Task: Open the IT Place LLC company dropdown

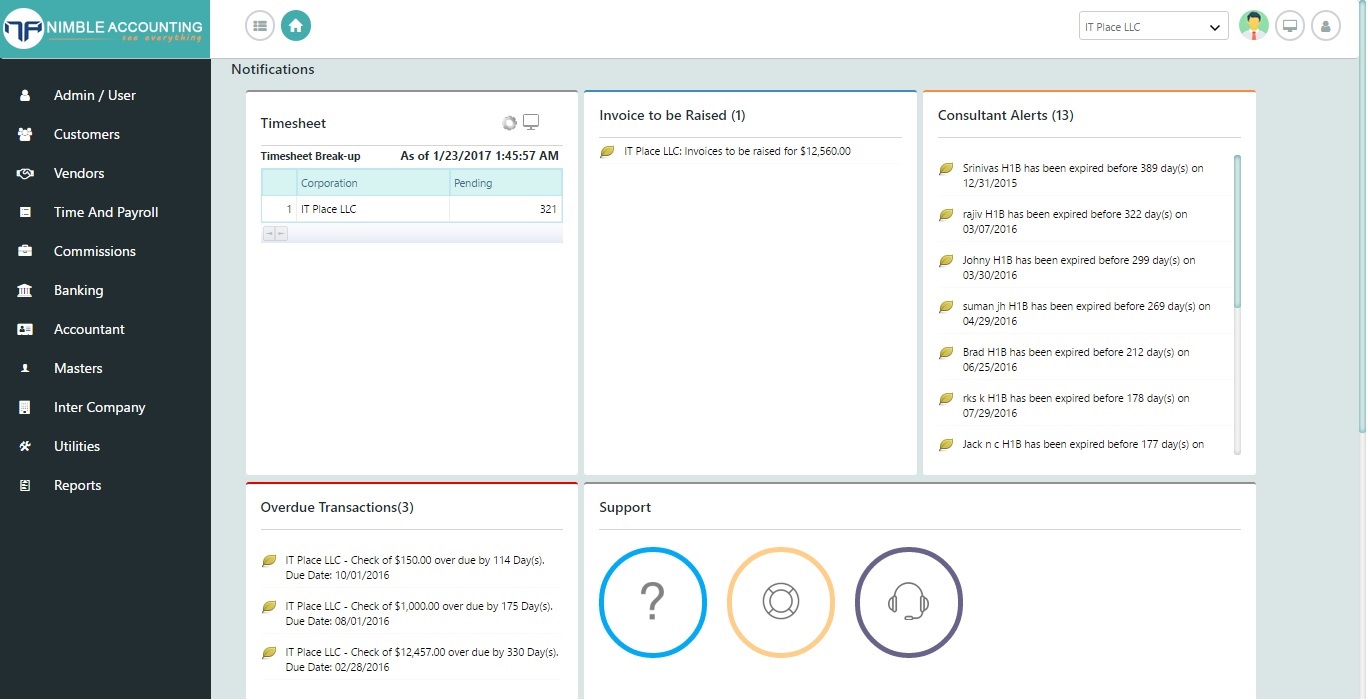Action: [1154, 27]
